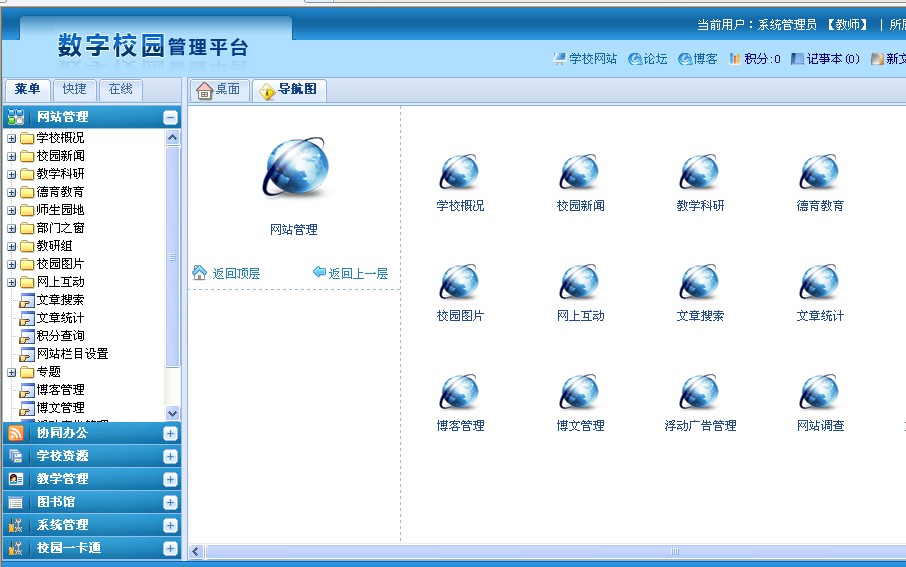Screen dimensions: 906x567
Task: Click the 教学管理 ID card icon
Action: pos(16,479)
